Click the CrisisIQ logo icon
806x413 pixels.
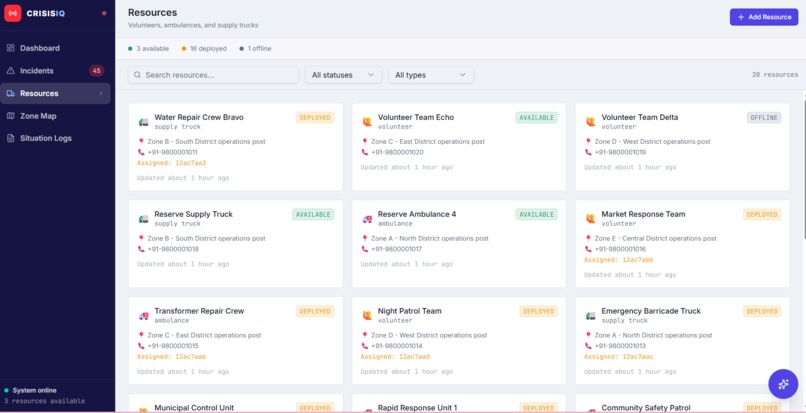click(x=12, y=13)
